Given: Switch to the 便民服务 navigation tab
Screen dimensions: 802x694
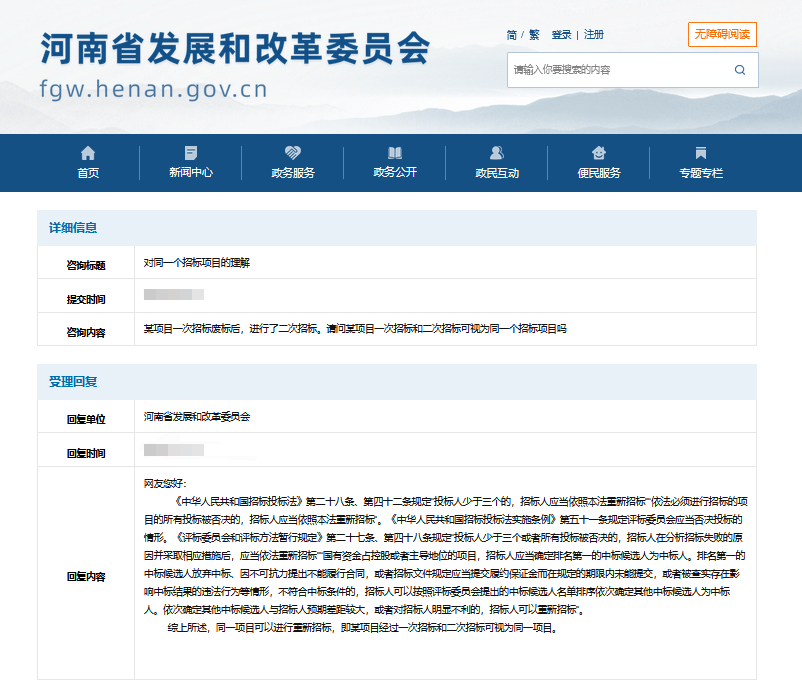Looking at the screenshot, I should point(598,172).
